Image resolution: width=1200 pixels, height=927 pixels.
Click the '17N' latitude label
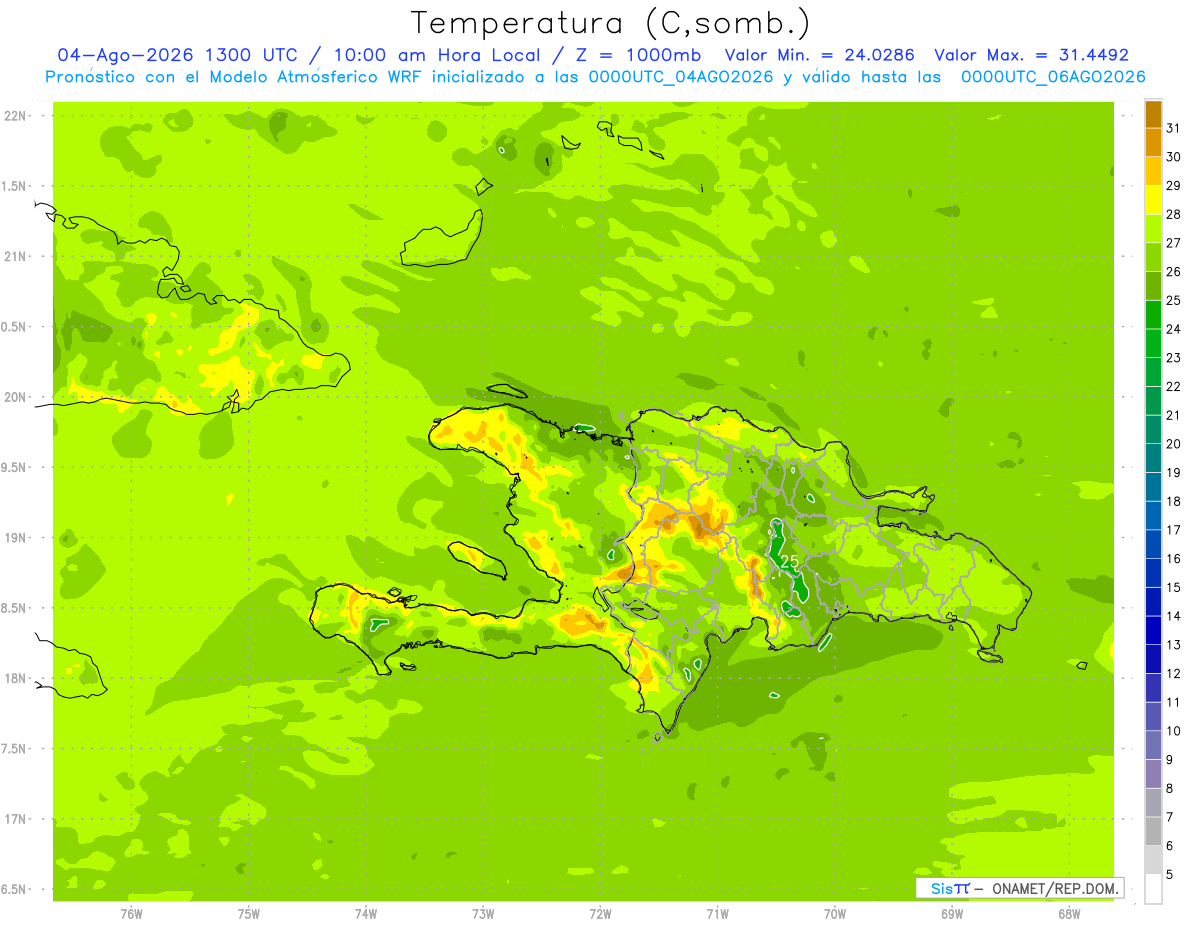pos(17,819)
